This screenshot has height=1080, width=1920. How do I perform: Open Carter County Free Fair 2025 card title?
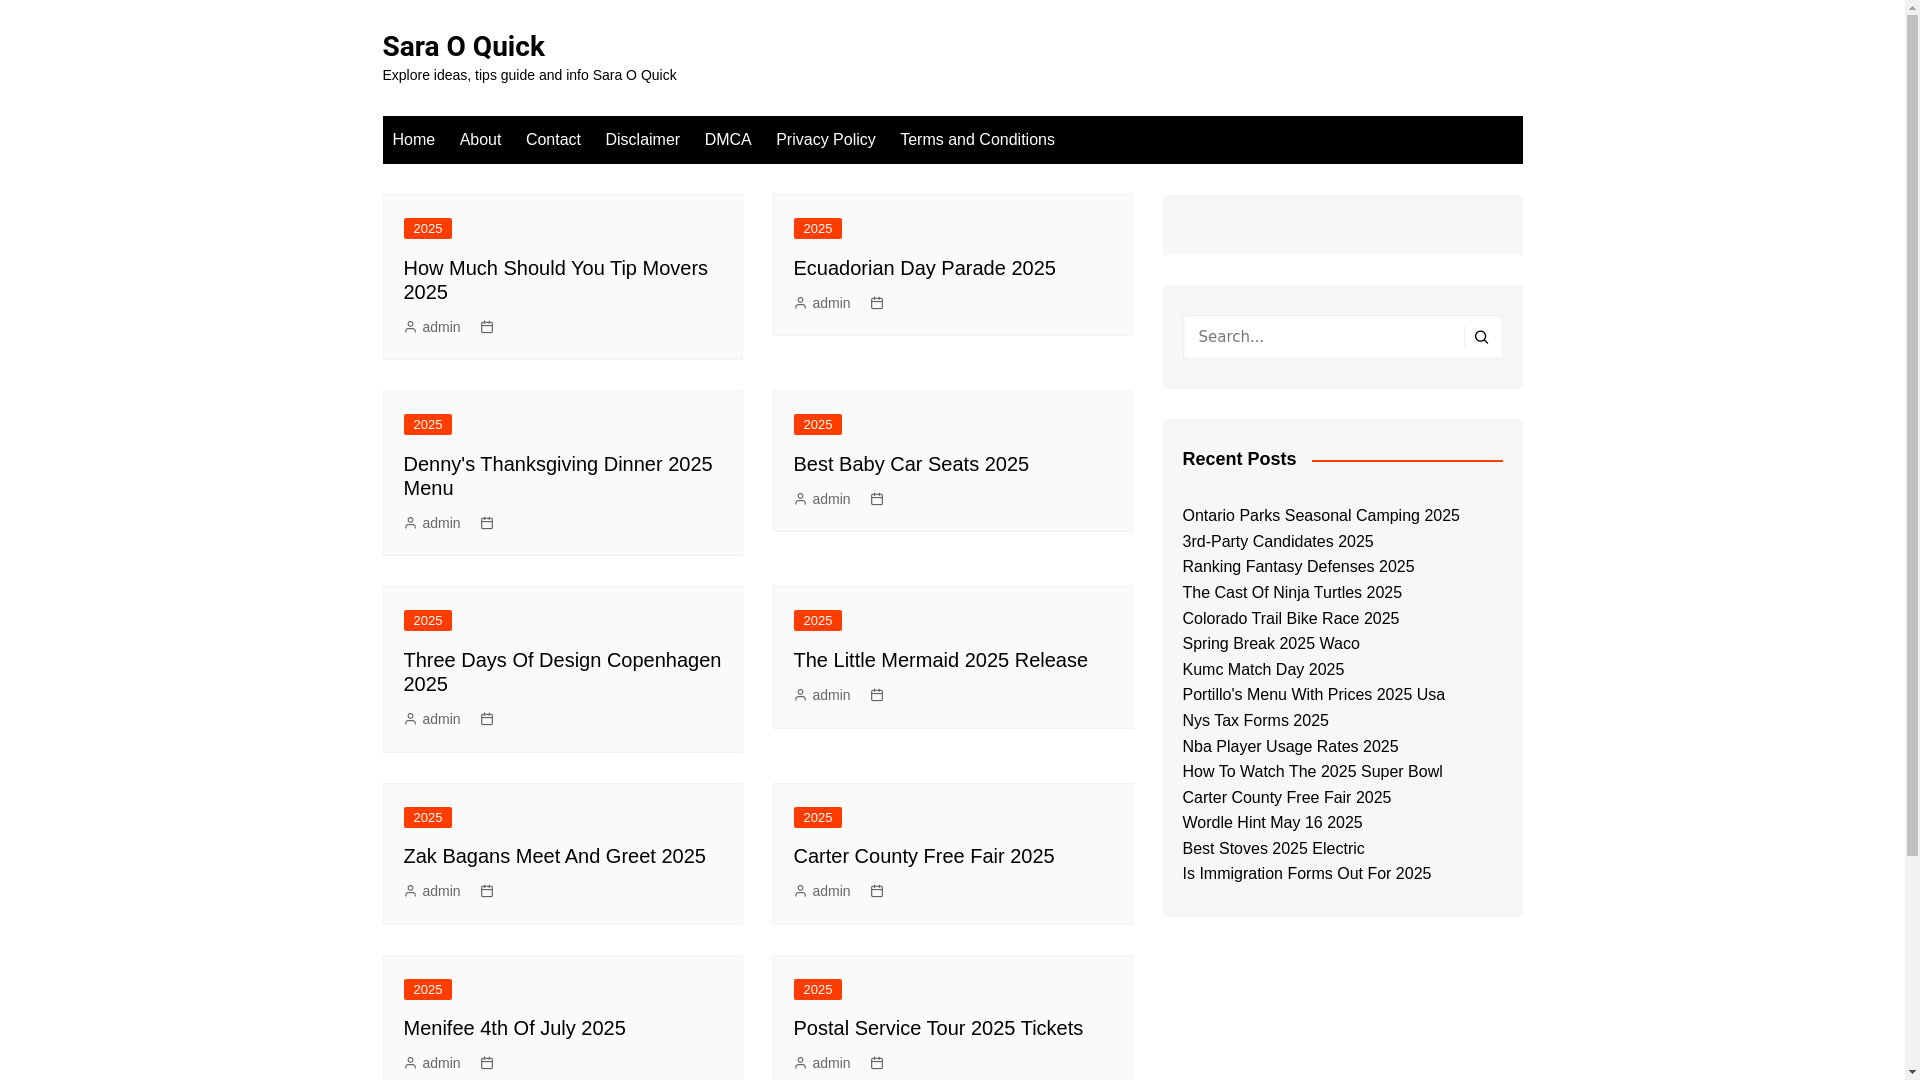(924, 856)
